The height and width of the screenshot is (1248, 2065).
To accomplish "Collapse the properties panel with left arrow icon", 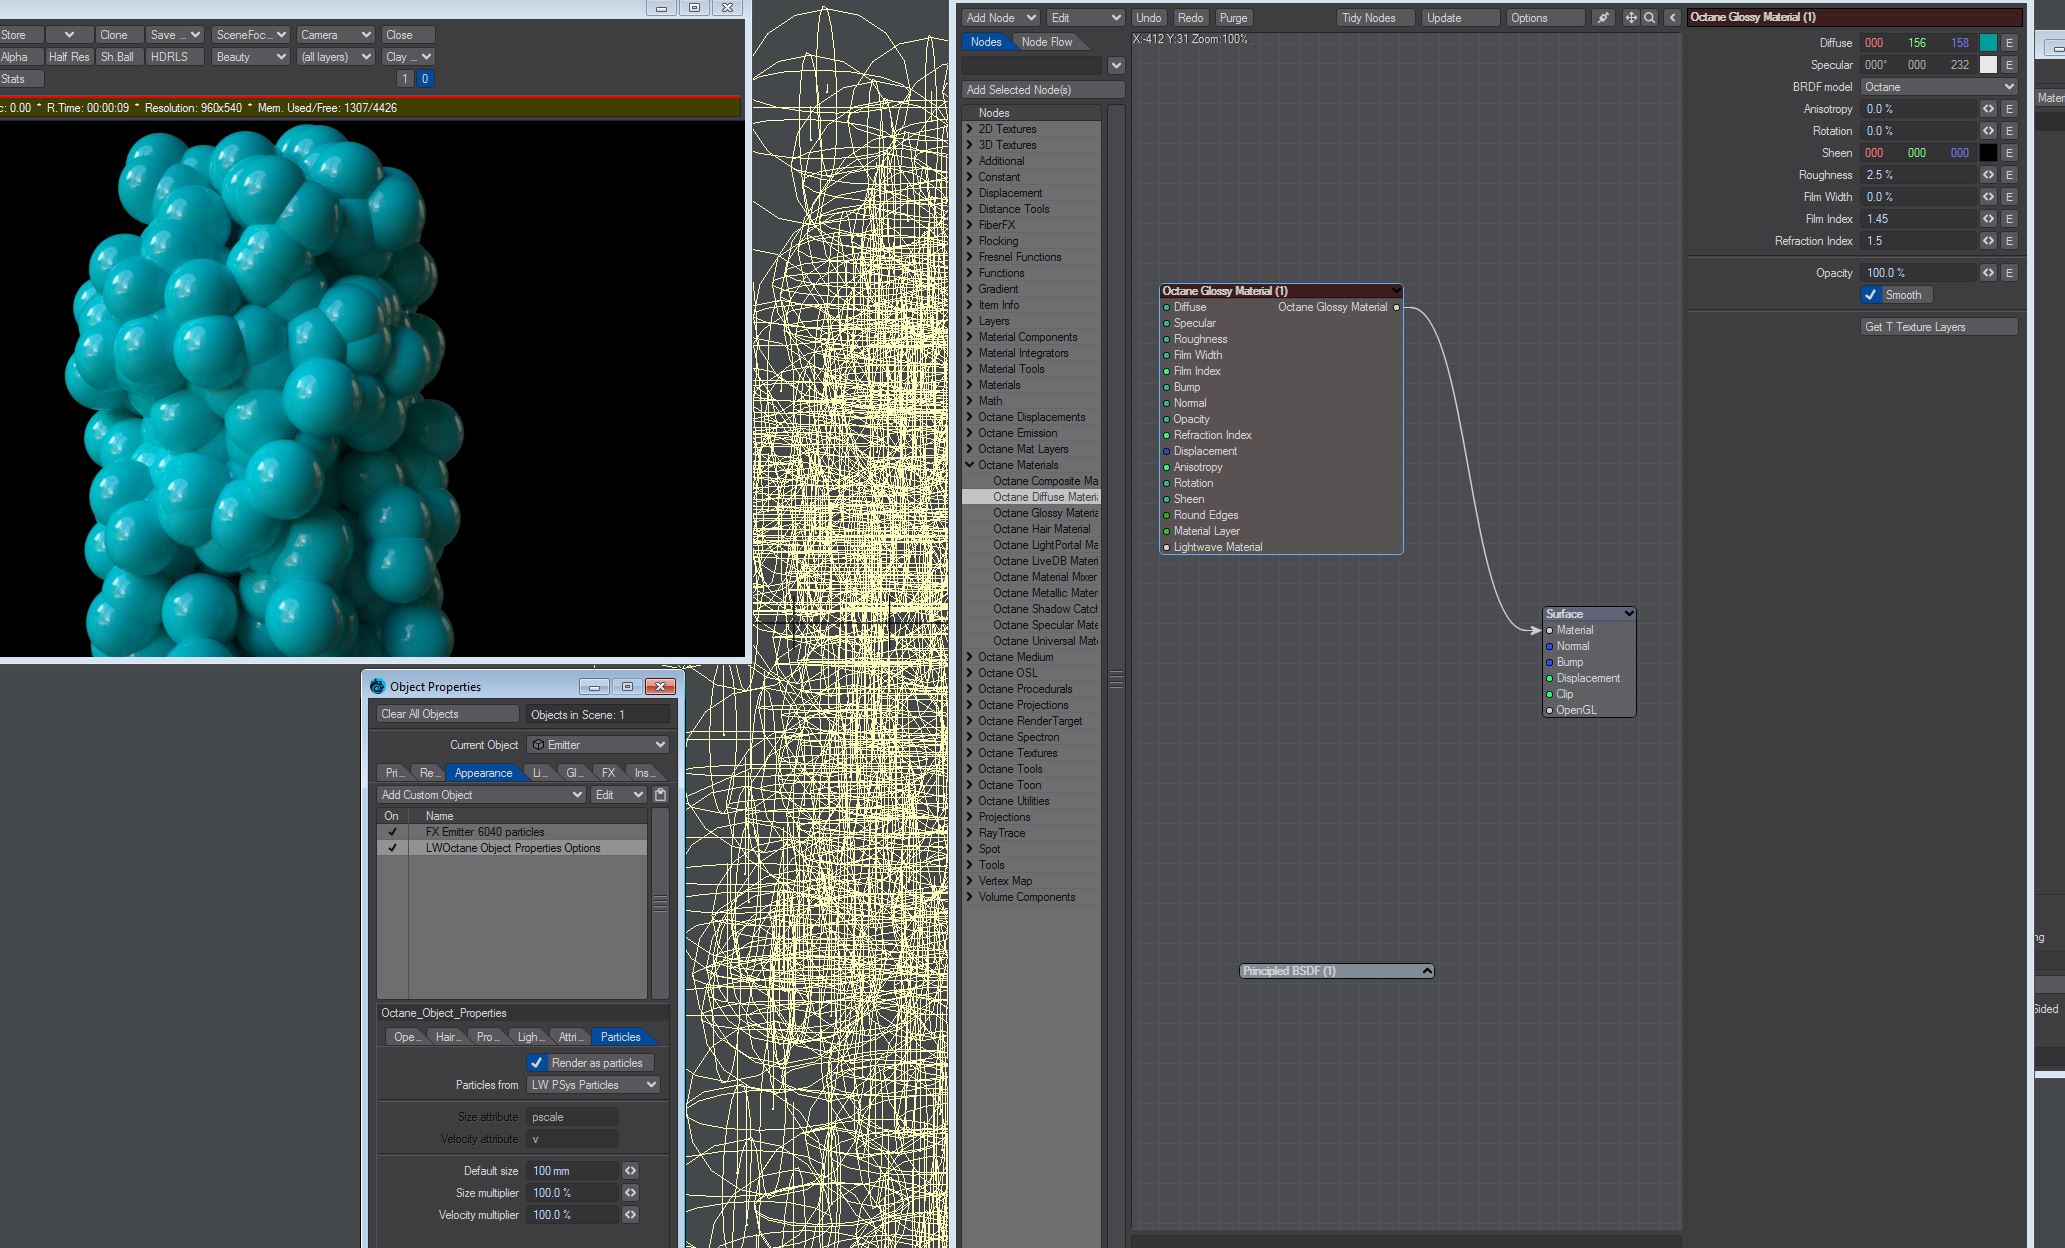I will 1672,18.
